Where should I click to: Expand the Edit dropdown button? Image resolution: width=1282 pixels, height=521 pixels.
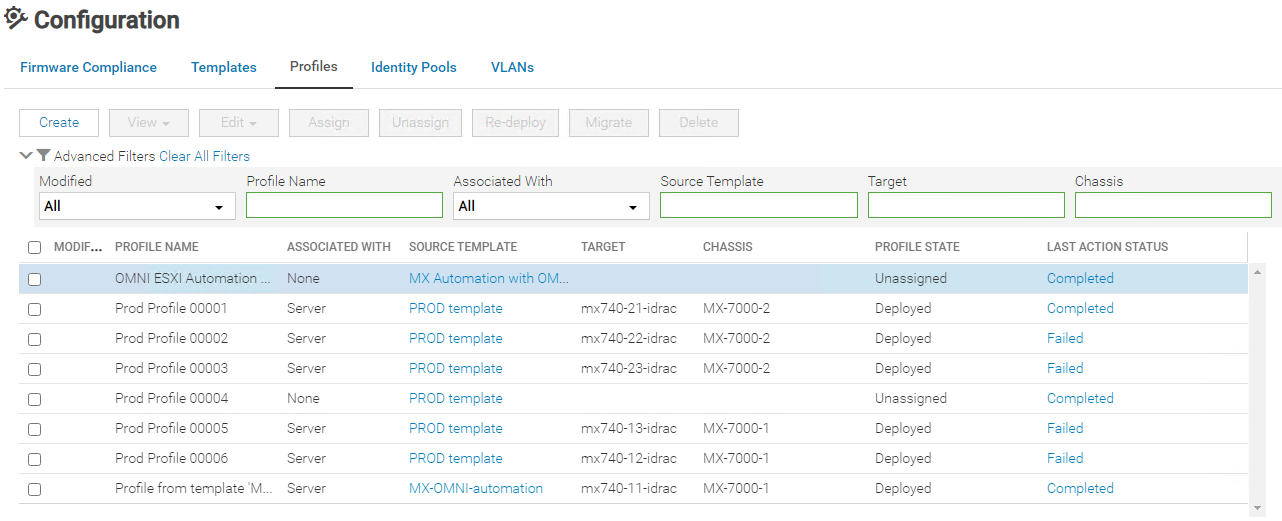[238, 123]
